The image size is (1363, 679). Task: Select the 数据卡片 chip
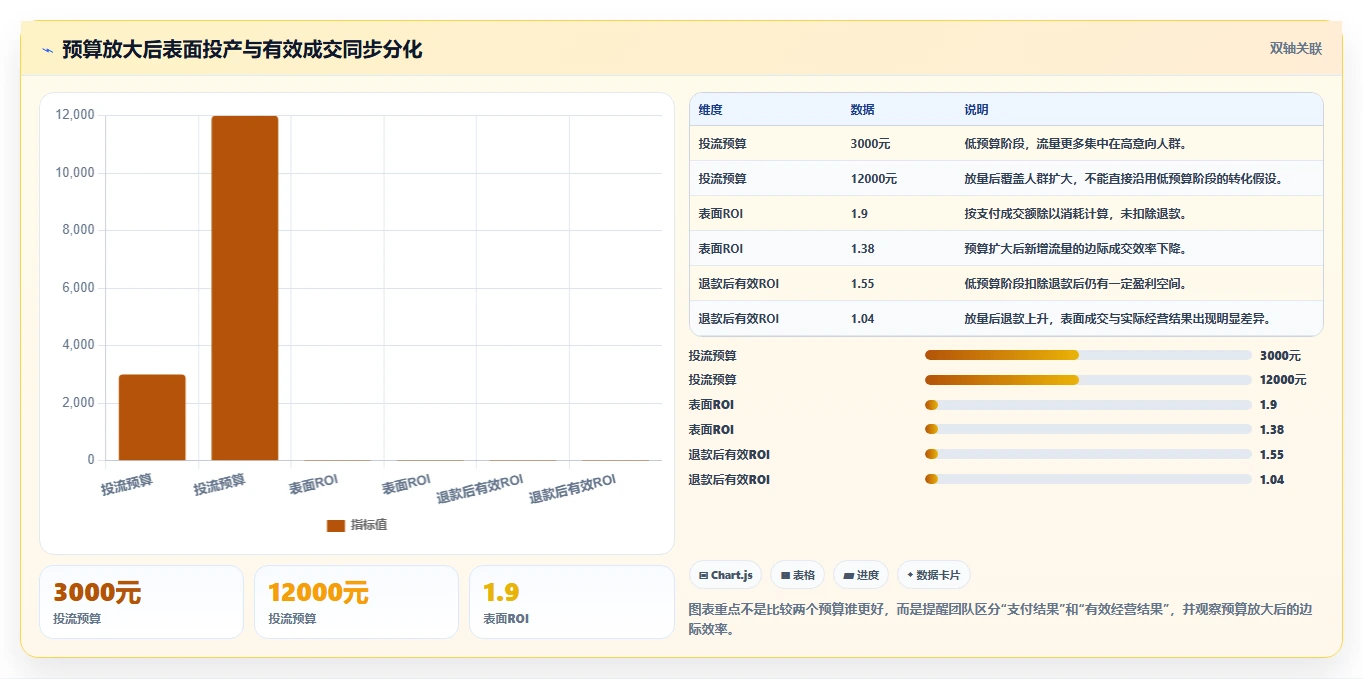pos(933,575)
